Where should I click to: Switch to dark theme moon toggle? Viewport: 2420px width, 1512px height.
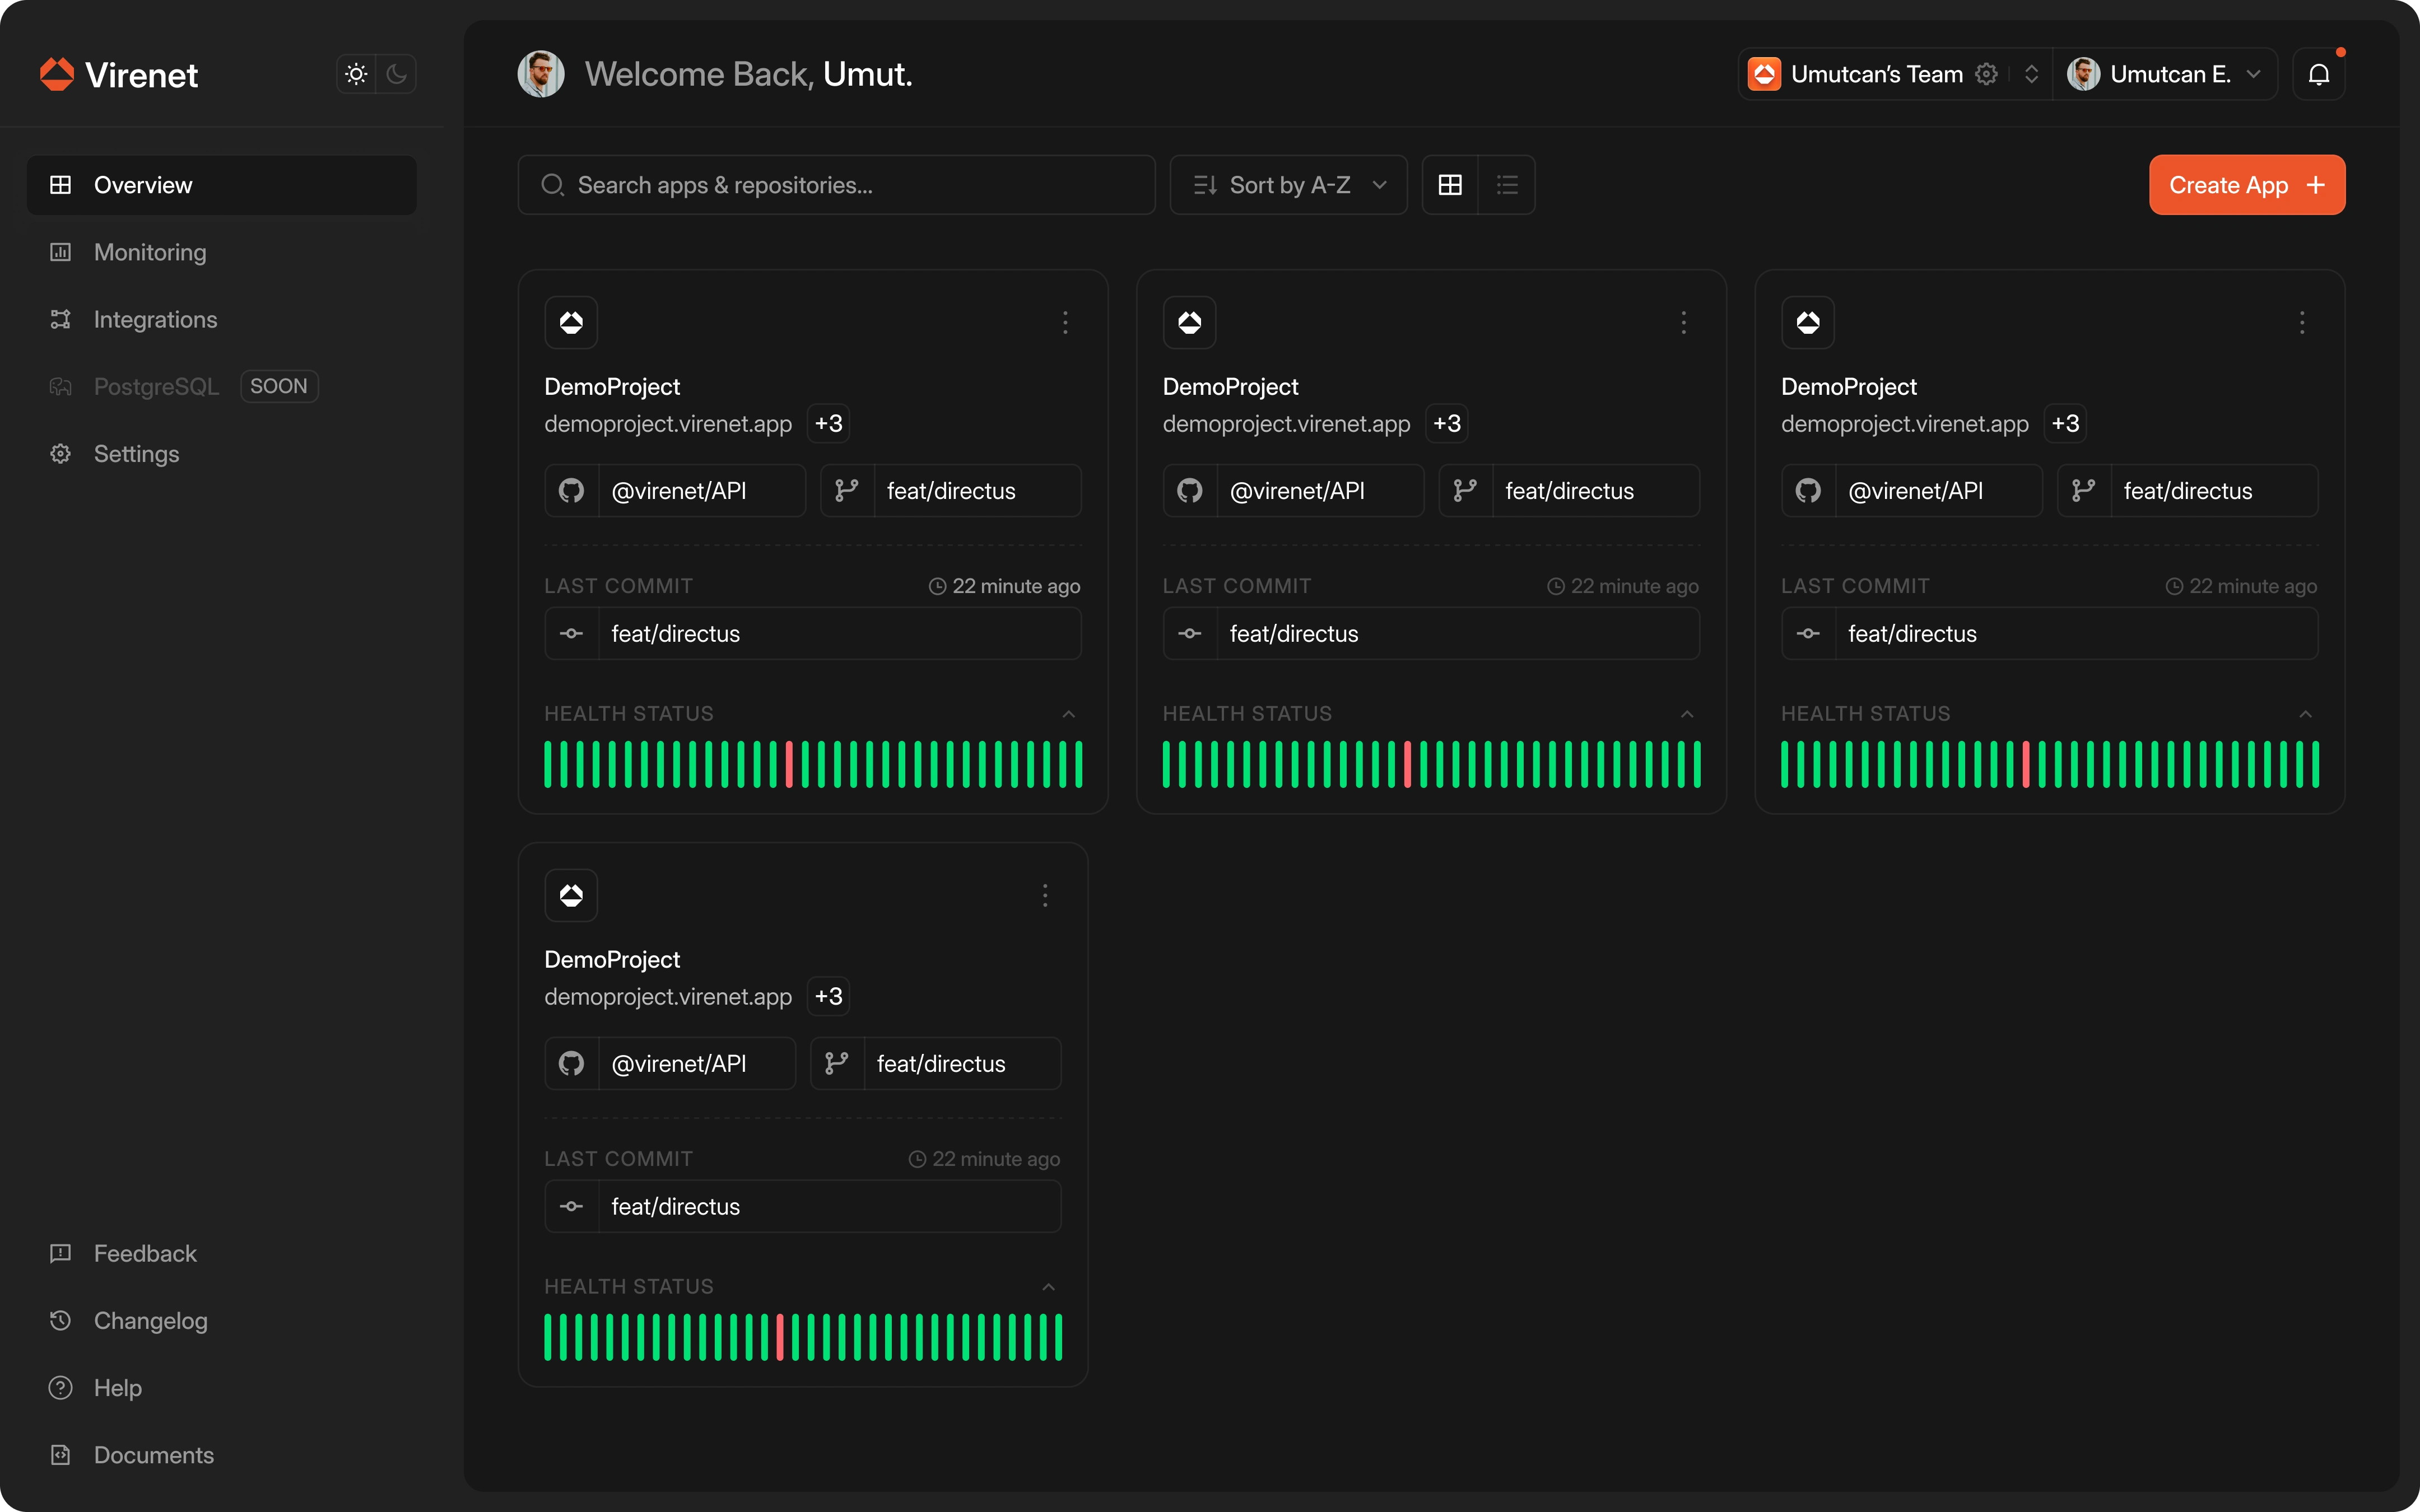[397, 74]
